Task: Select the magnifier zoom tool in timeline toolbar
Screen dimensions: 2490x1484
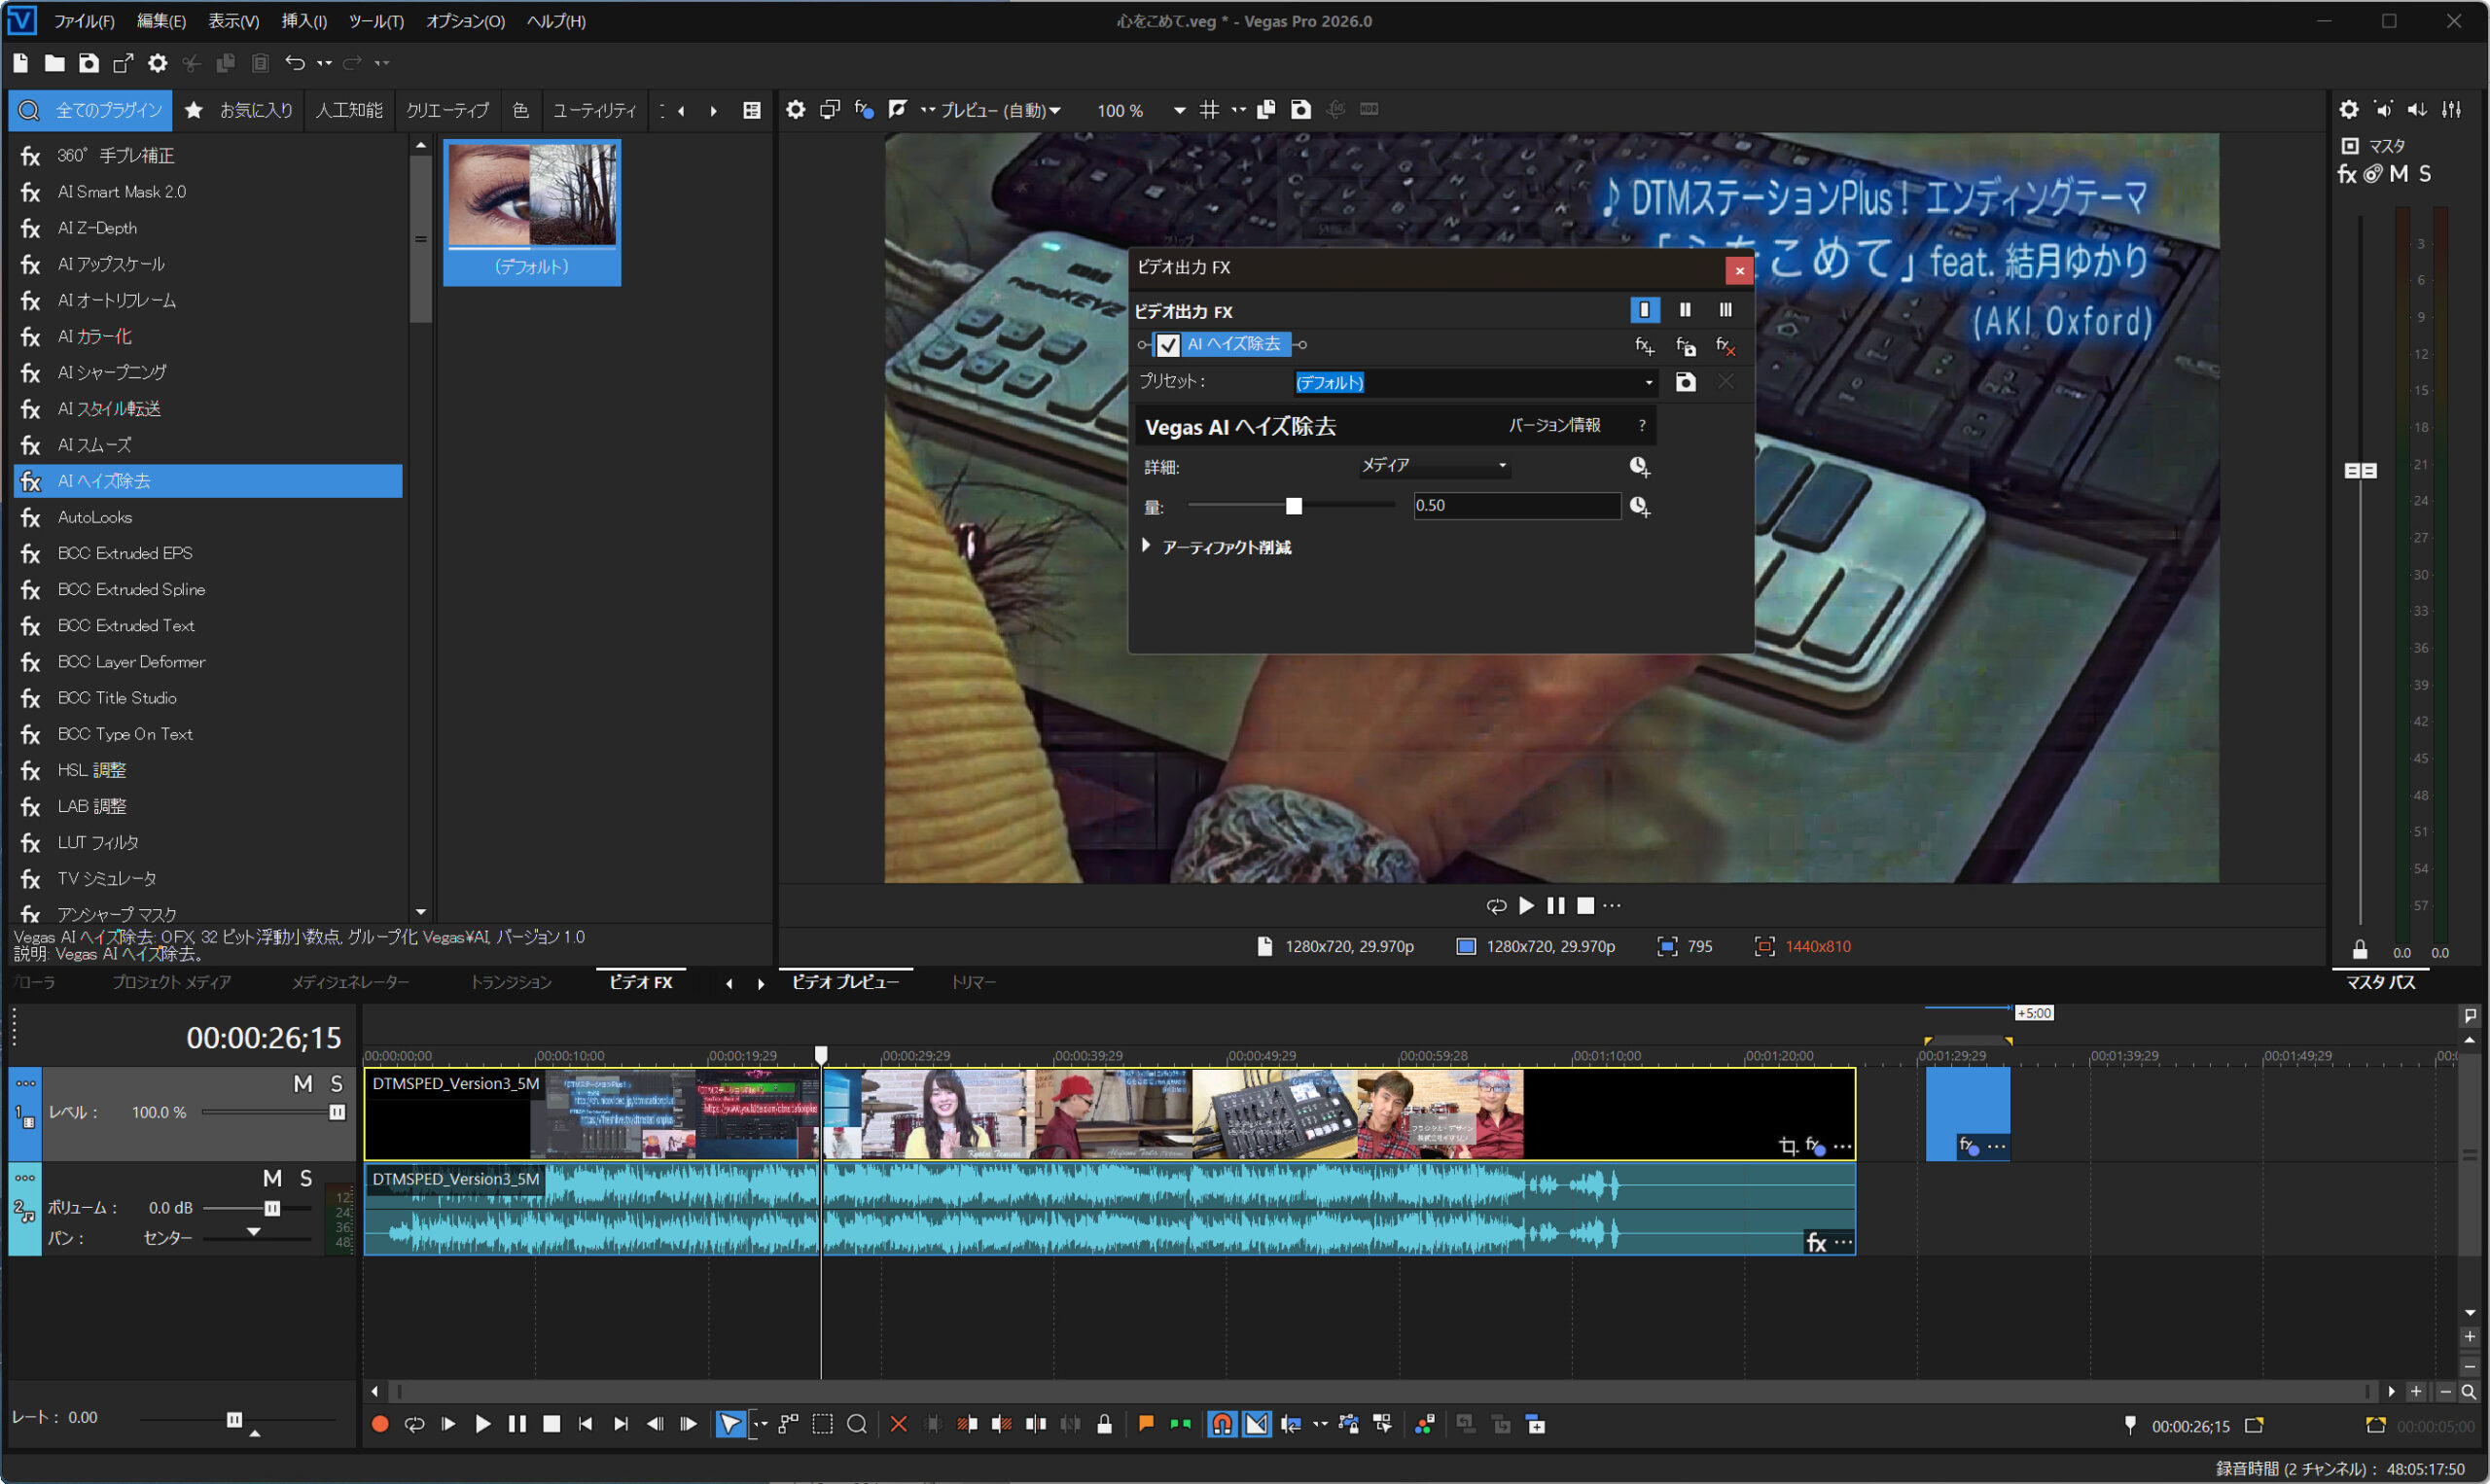Action: [857, 1424]
